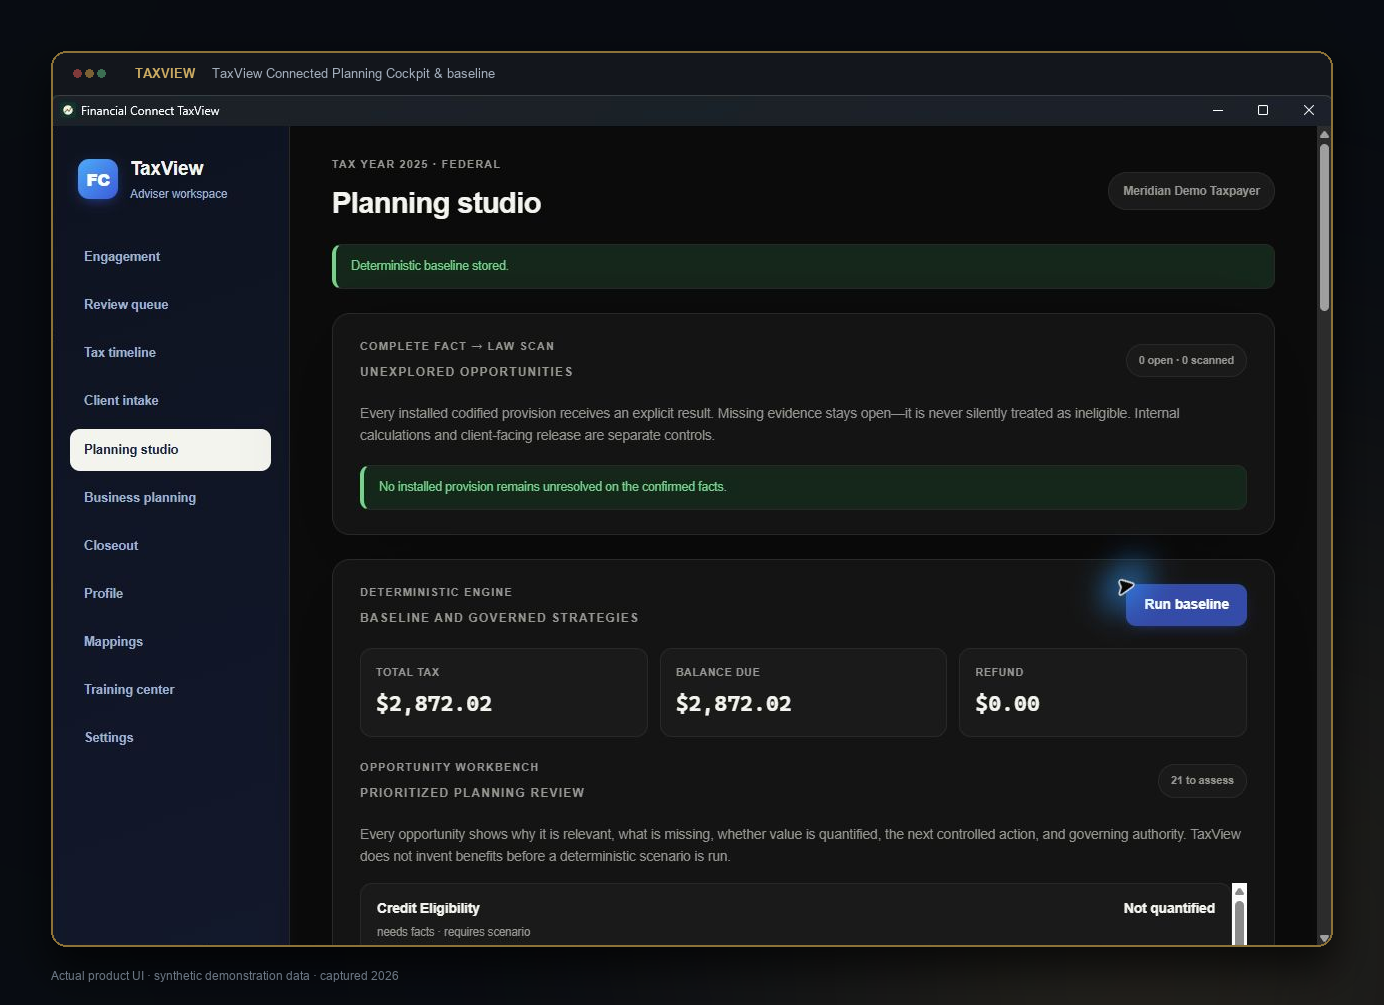The width and height of the screenshot is (1384, 1005).
Task: Open the Review queue
Action: [170, 305]
